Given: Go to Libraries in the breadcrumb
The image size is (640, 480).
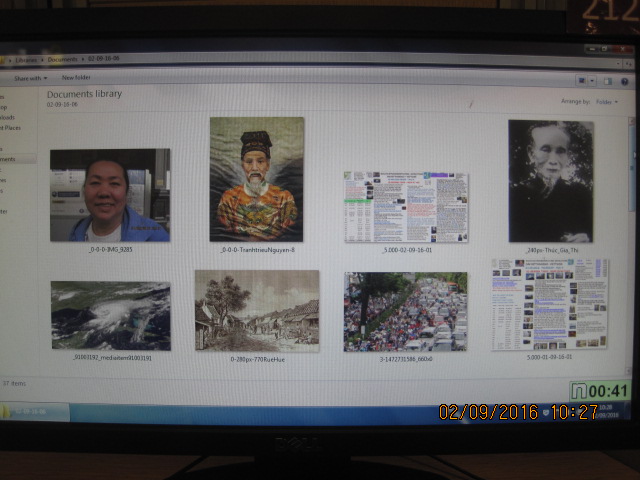Looking at the screenshot, I should [26, 60].
